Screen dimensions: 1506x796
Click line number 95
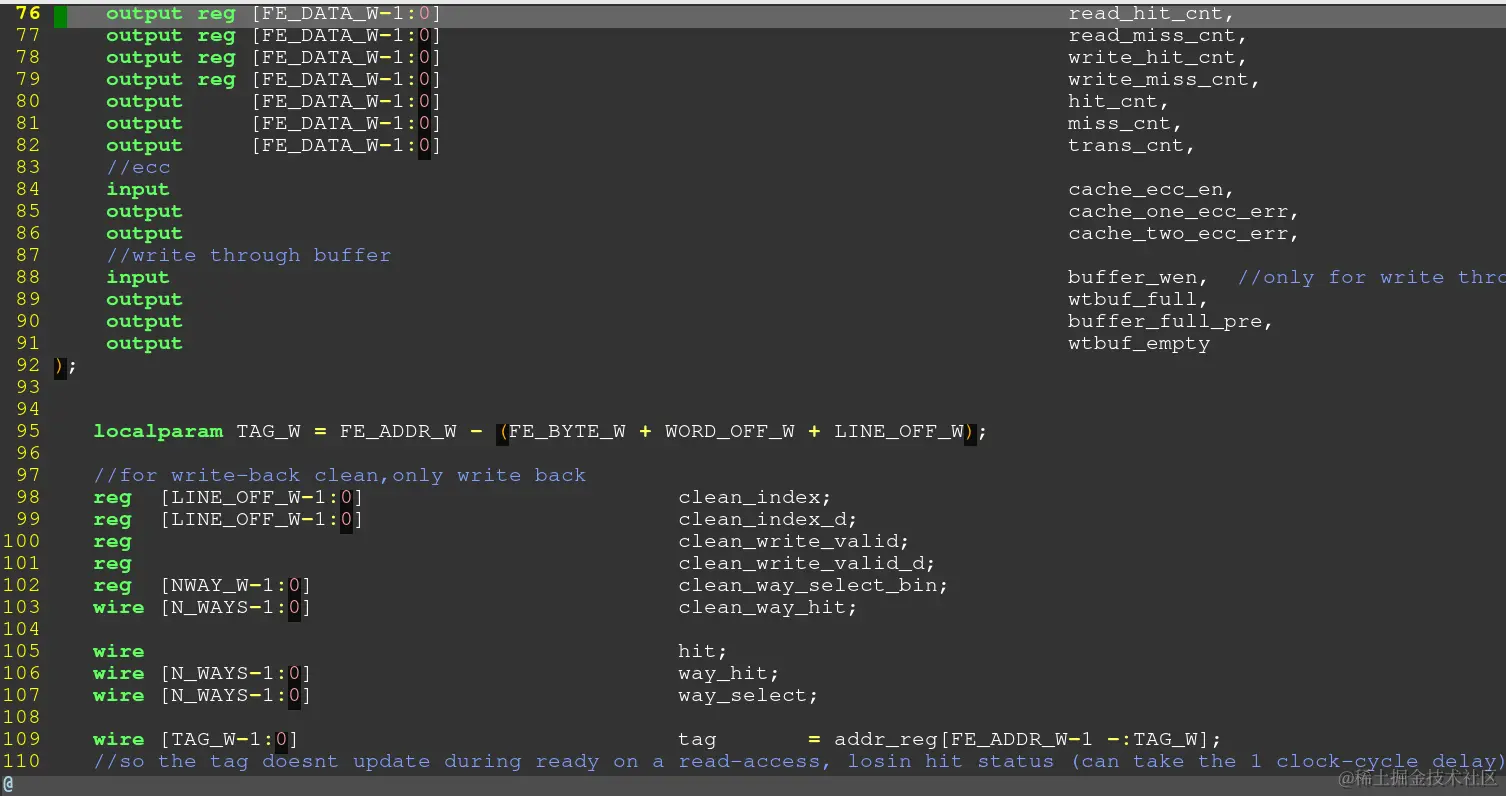point(28,432)
